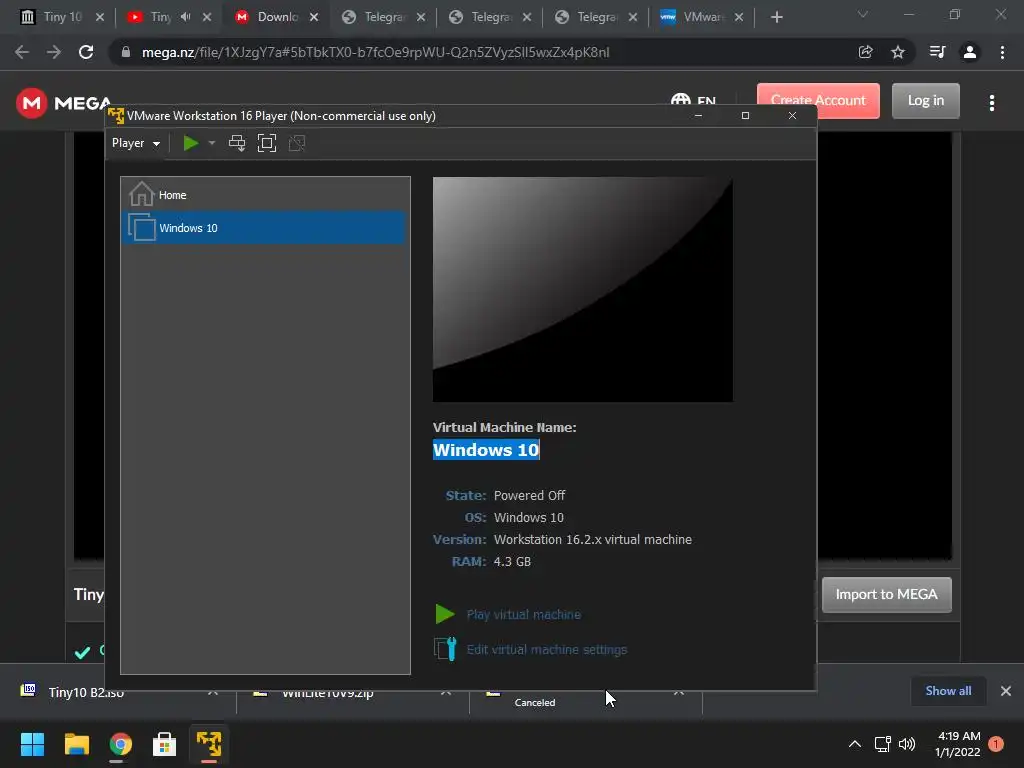Viewport: 1024px width, 768px height.
Task: Select Home in VMware library
Action: [x=263, y=195]
